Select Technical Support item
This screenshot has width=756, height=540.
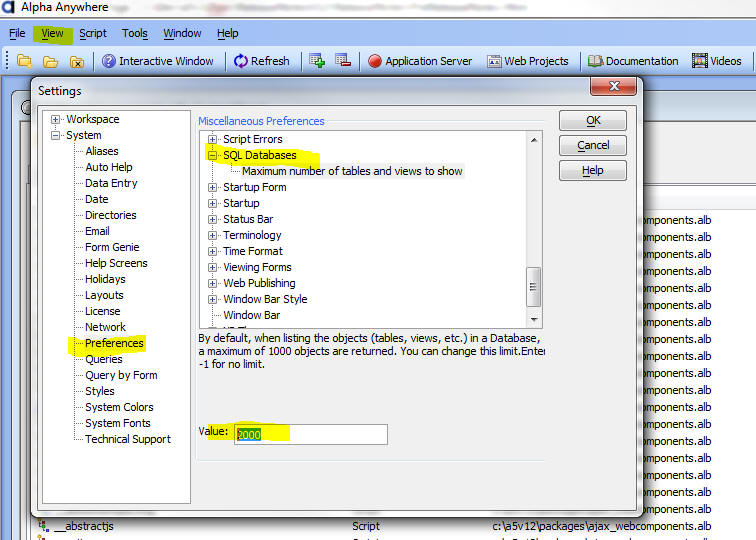tap(128, 439)
